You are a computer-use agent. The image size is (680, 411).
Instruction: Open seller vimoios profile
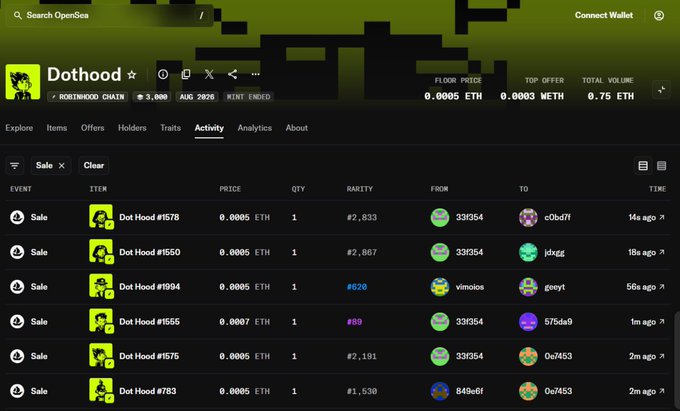click(457, 287)
